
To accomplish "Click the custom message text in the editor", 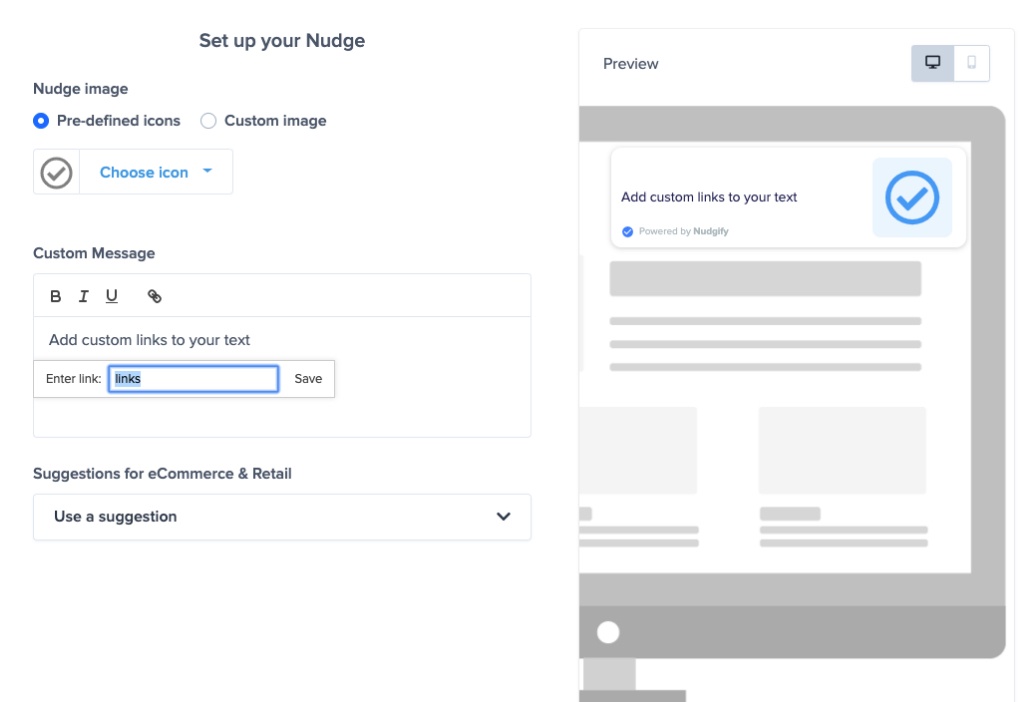I will tap(150, 340).
